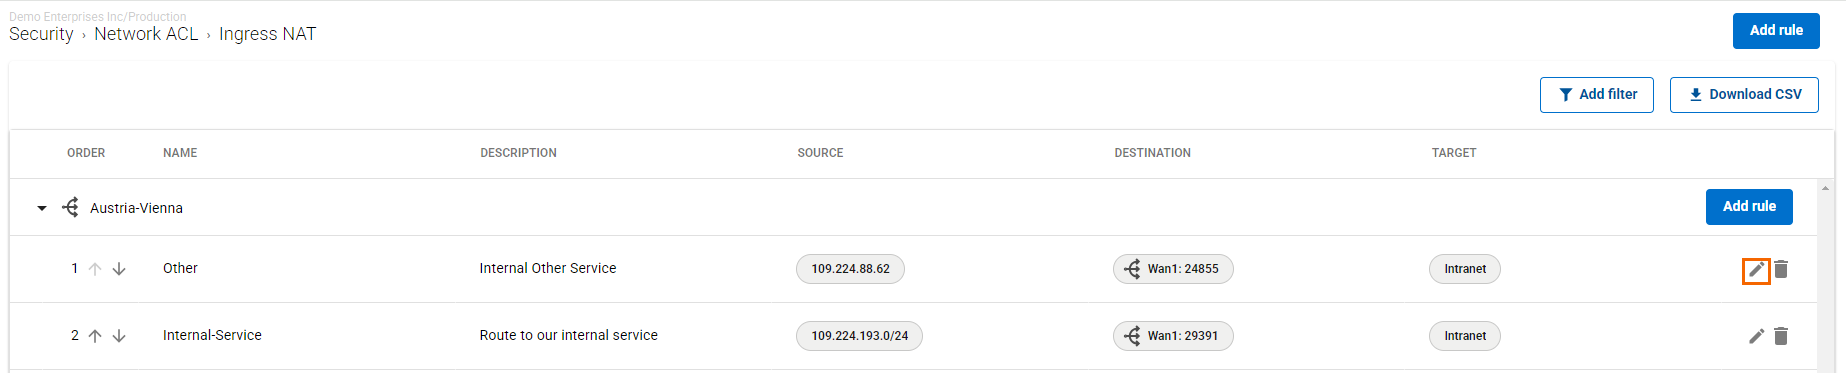Download the rules as CSV
The width and height of the screenshot is (1846, 373).
[x=1744, y=95]
